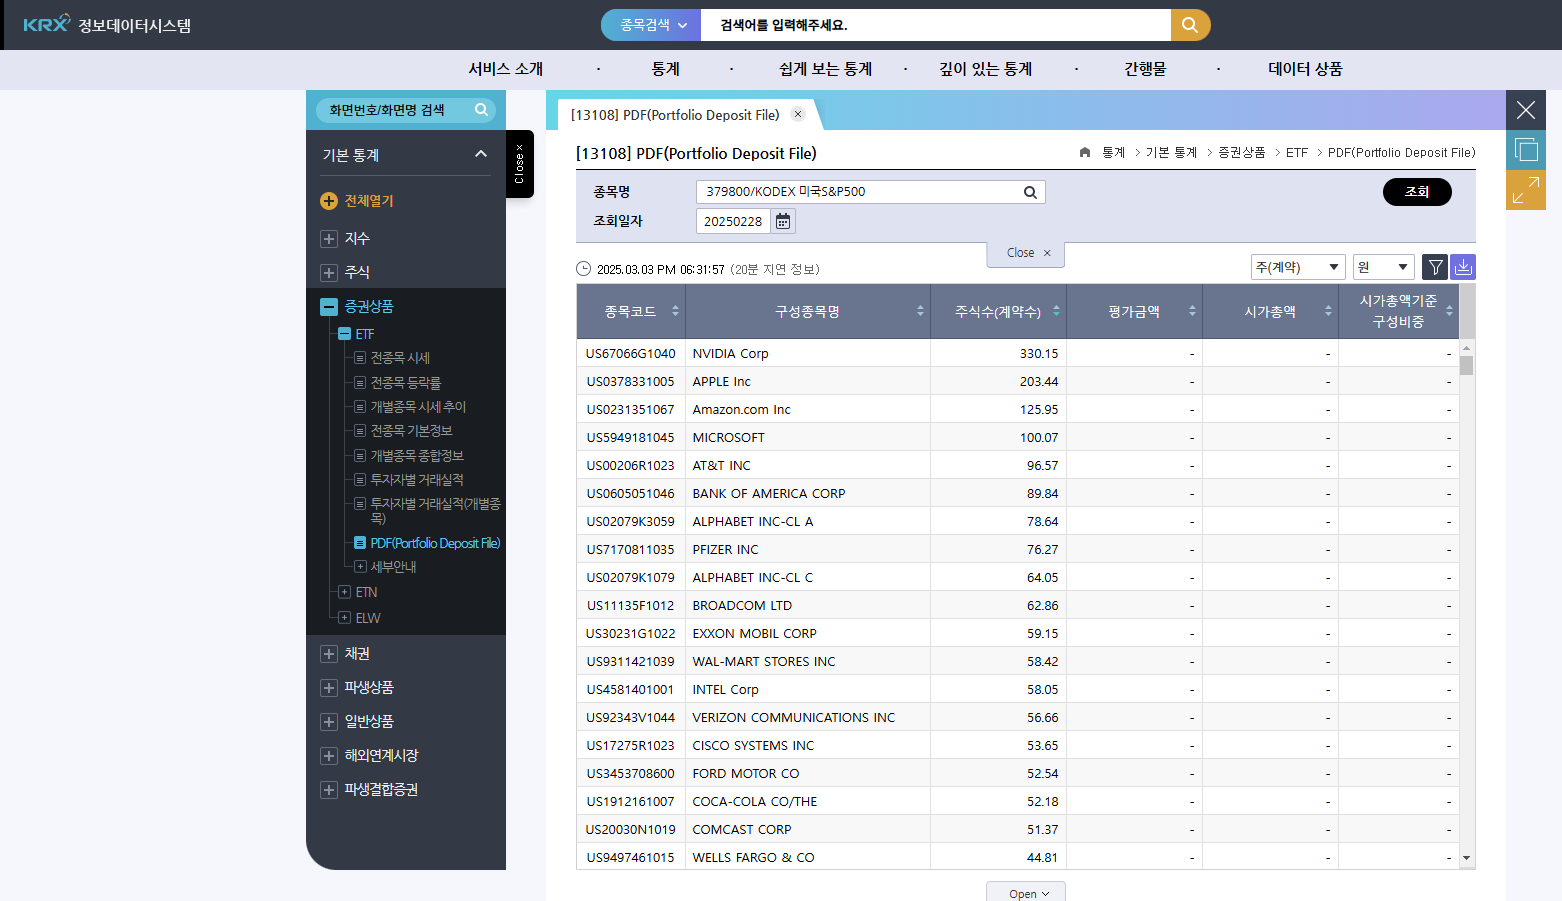
Task: Click magnifier icon in 종목명 field
Action: click(x=1030, y=192)
